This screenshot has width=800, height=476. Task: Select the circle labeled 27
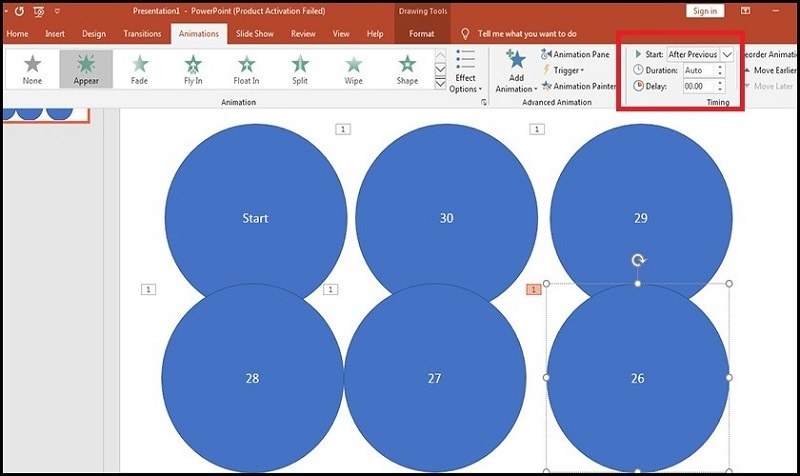434,378
